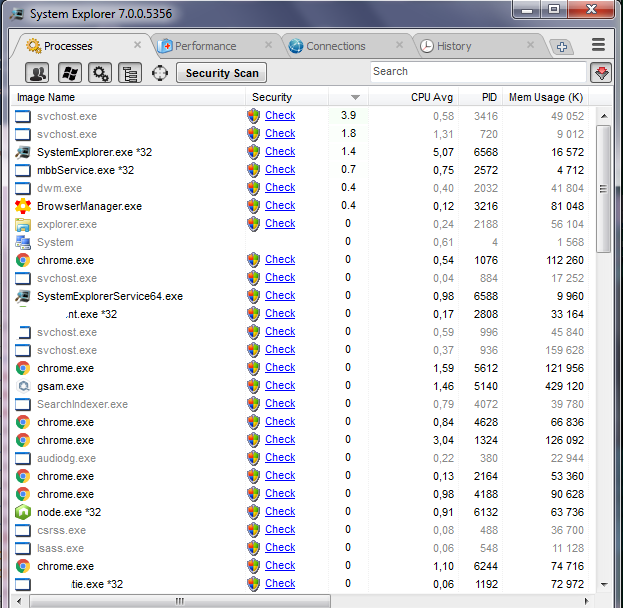Click the sort arrow column header
The image size is (623, 608).
[x=348, y=97]
